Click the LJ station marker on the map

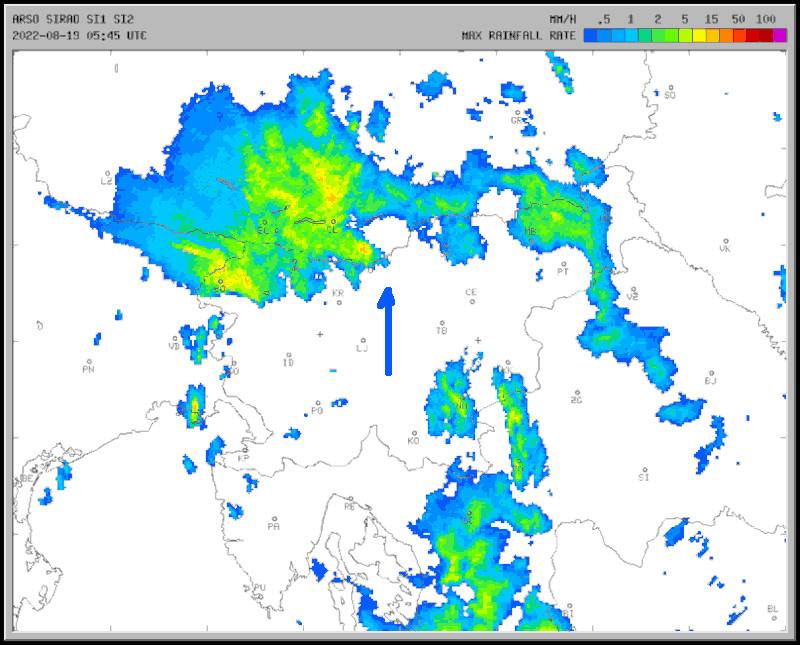coord(361,339)
